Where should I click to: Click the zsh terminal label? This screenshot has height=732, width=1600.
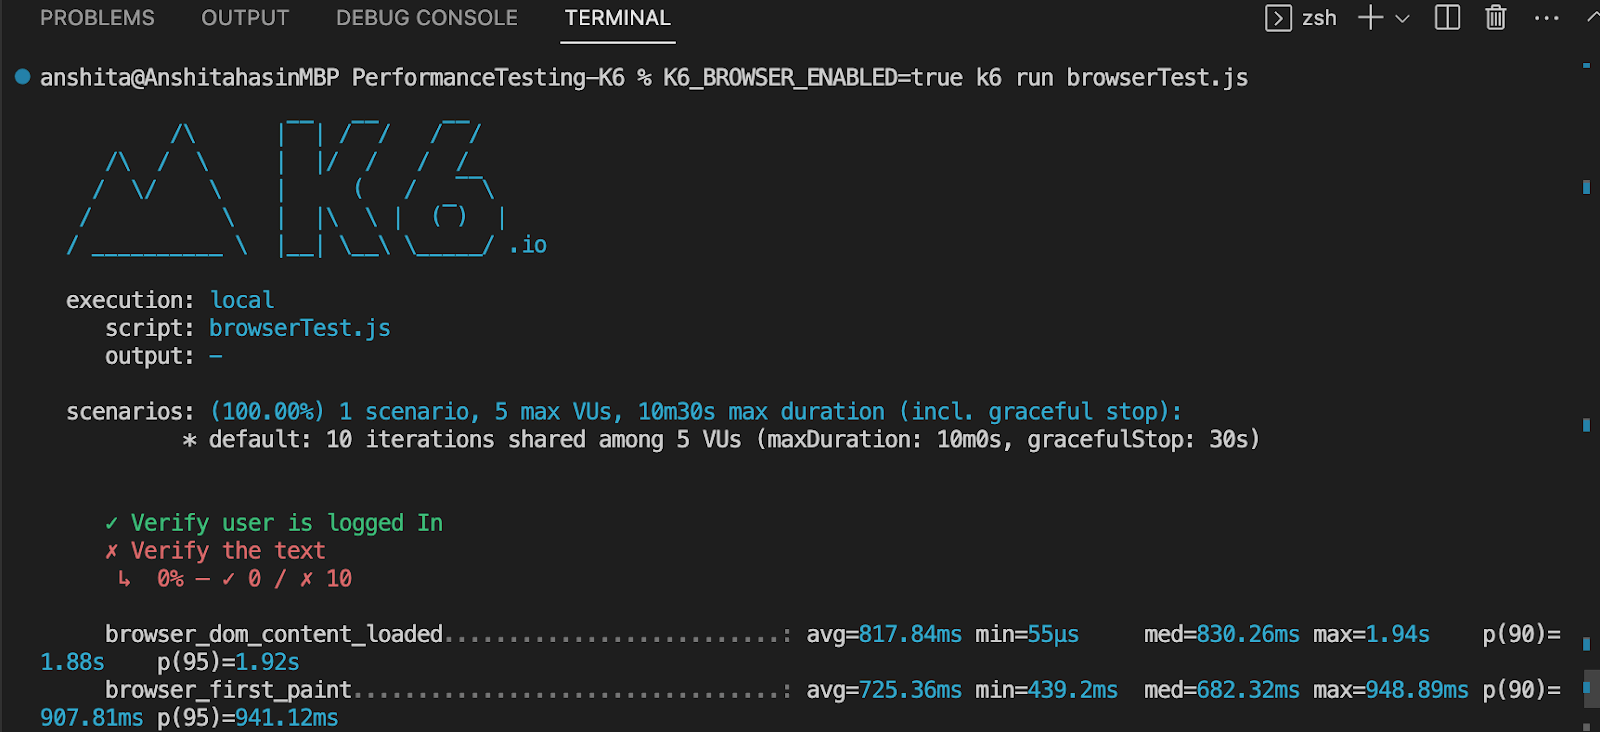tap(1319, 17)
